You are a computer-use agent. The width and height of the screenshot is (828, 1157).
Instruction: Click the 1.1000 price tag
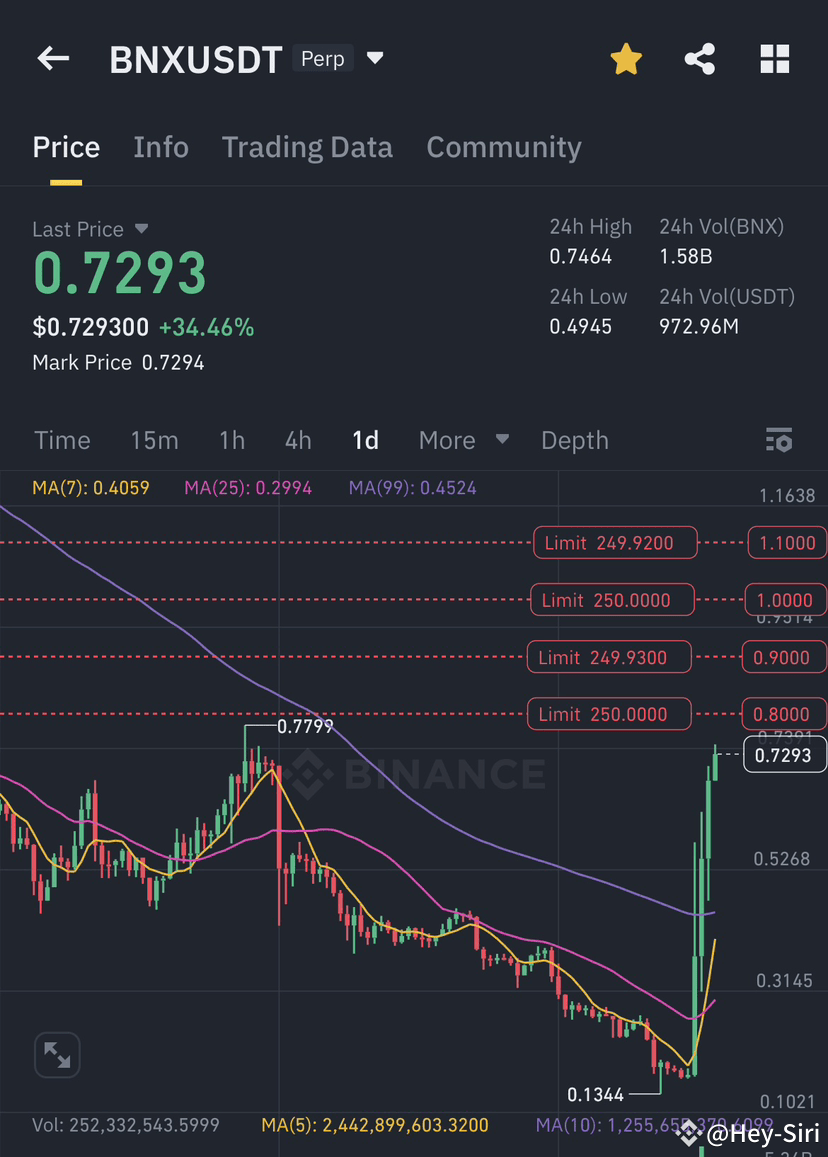click(787, 542)
